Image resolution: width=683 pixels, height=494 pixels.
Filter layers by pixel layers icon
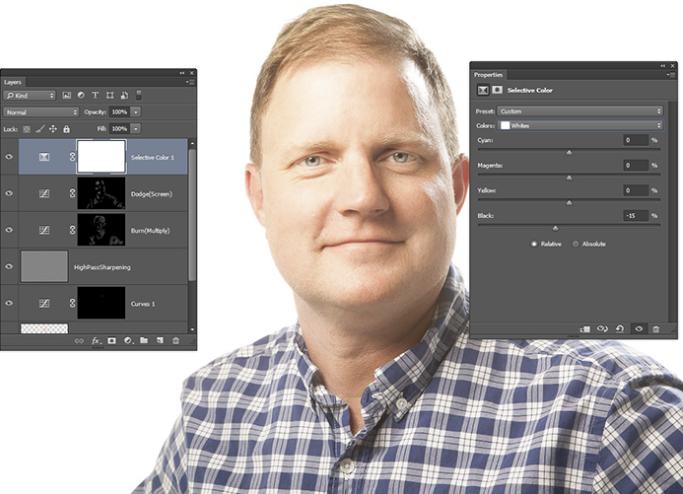pyautogui.click(x=67, y=95)
